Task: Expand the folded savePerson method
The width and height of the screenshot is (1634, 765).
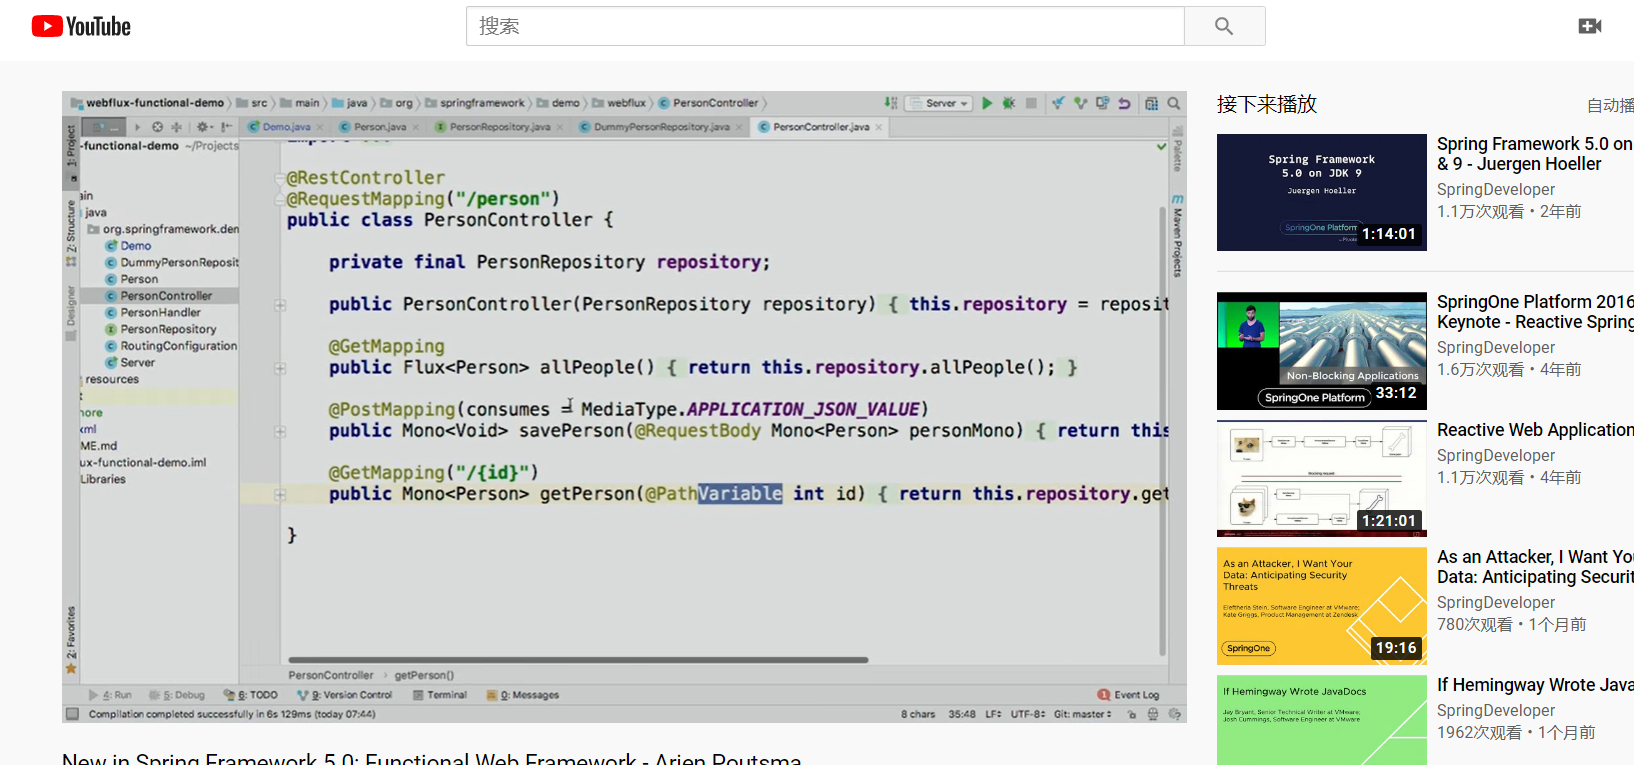Action: (x=281, y=431)
